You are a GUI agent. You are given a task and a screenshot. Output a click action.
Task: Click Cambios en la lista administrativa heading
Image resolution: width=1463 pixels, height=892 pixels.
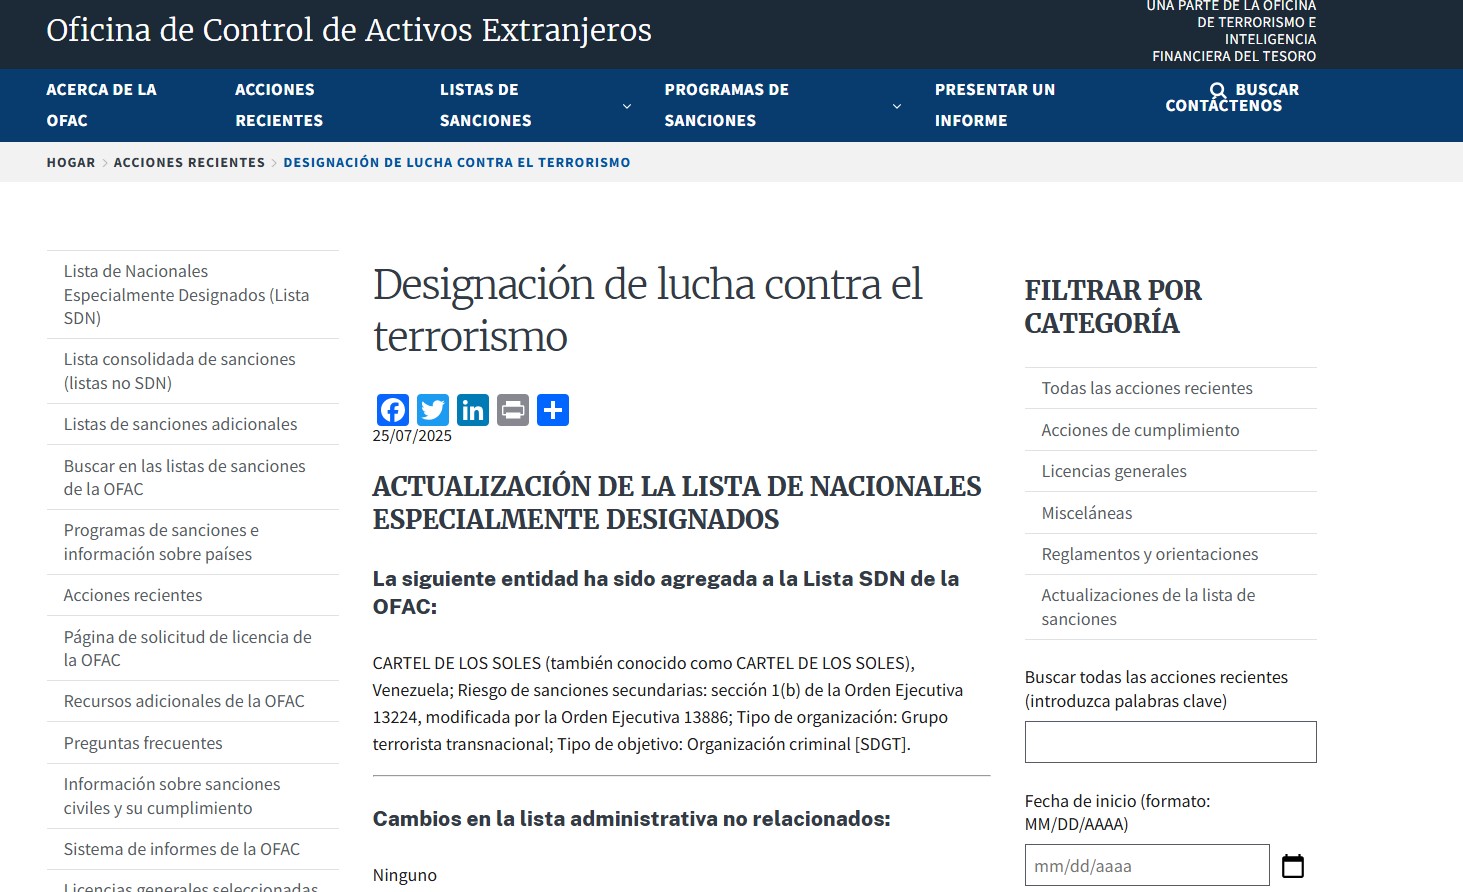[x=632, y=819]
